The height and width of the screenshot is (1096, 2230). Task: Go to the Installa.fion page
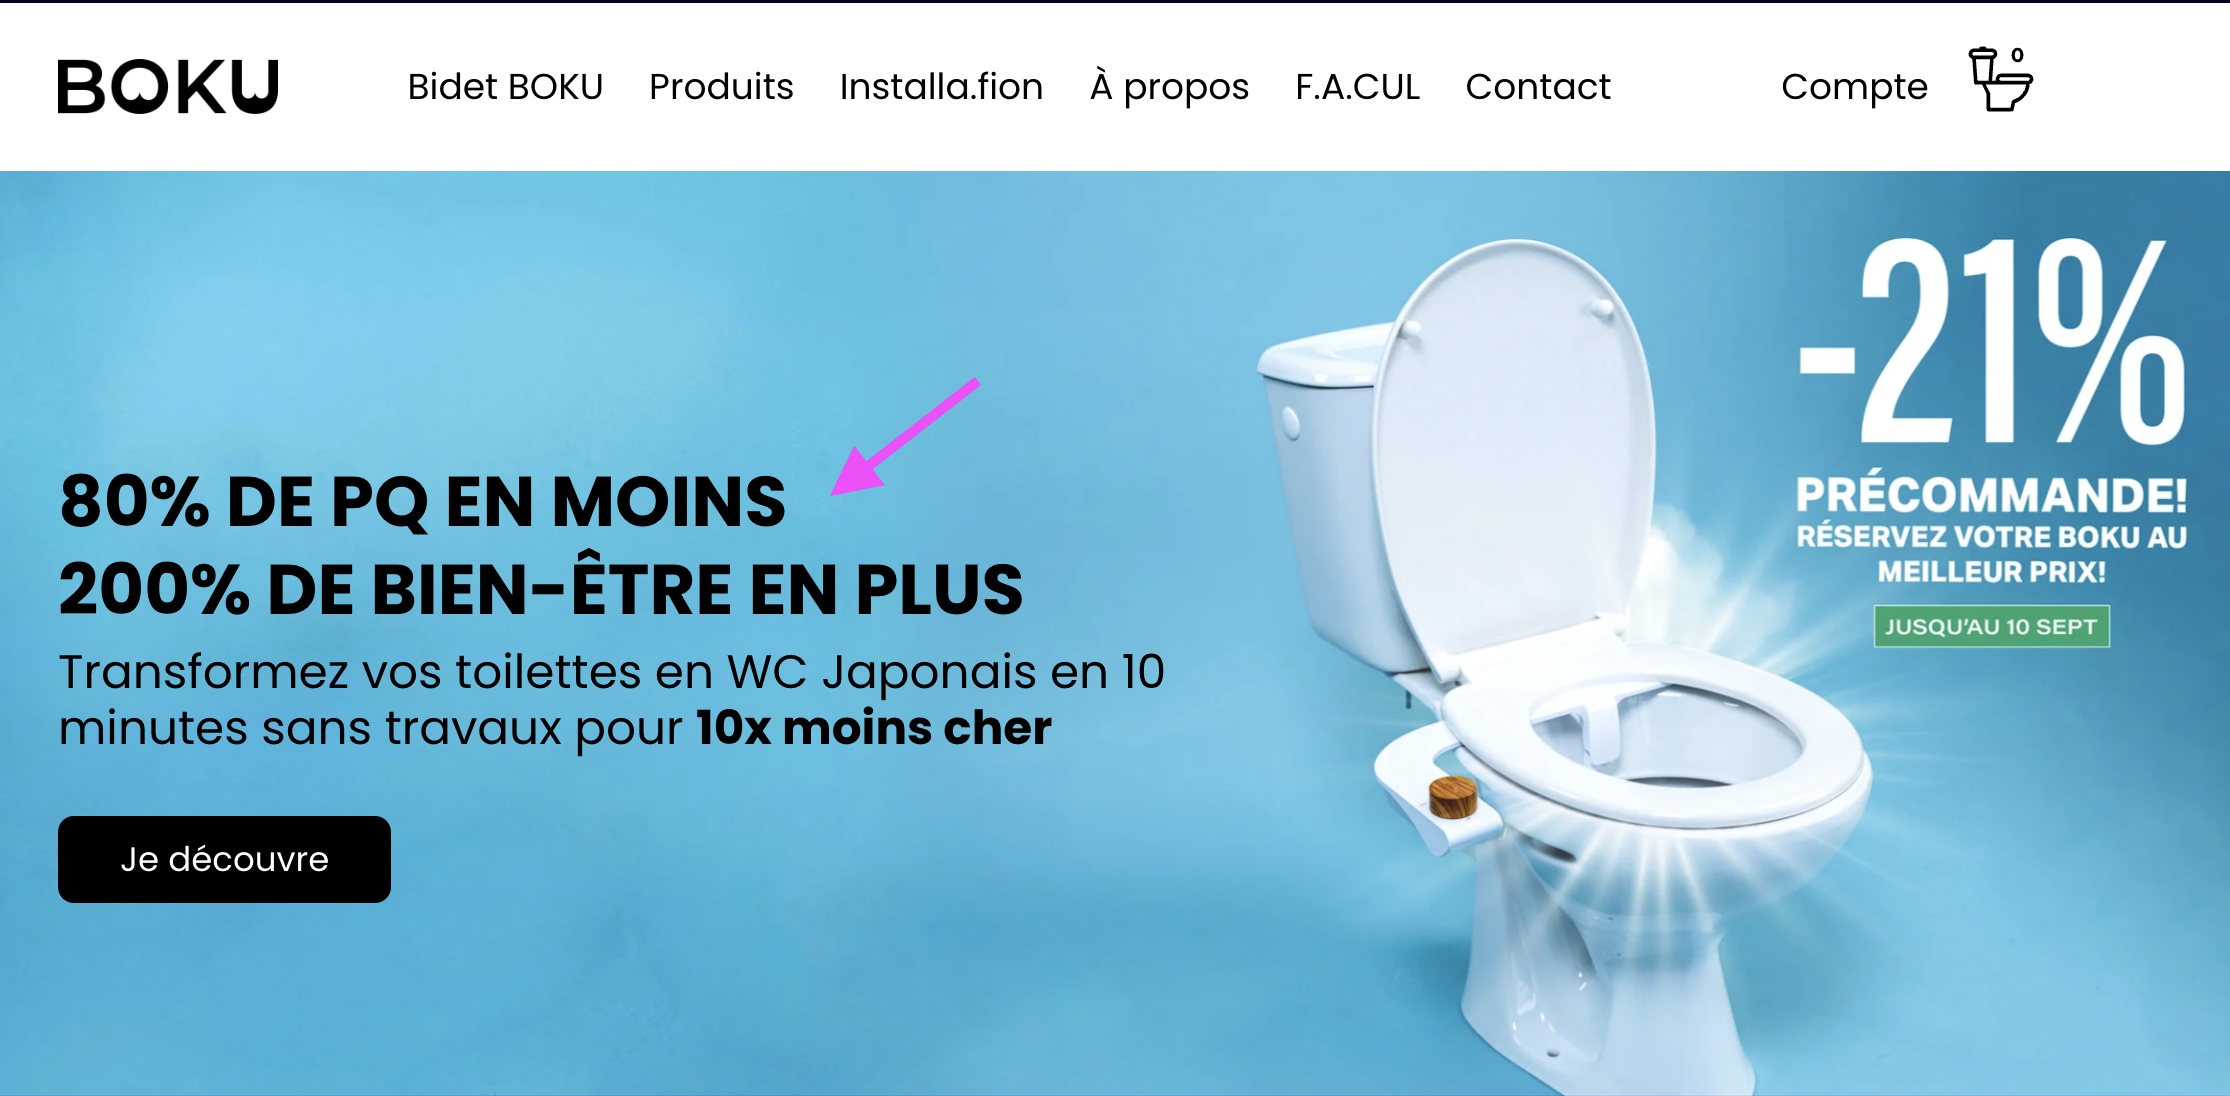tap(941, 87)
